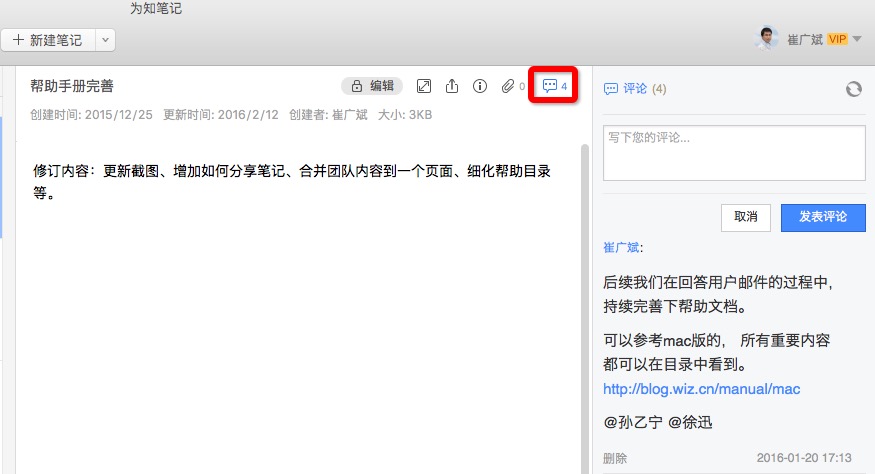Click the note title 帮助手册完善
The height and width of the screenshot is (474, 875).
[72, 86]
